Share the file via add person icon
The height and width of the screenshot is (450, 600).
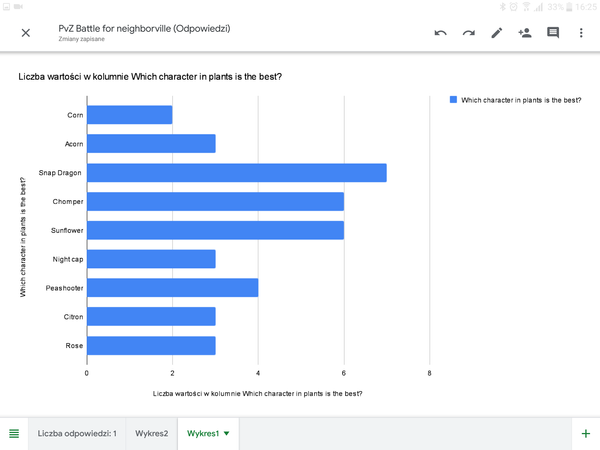coord(524,33)
